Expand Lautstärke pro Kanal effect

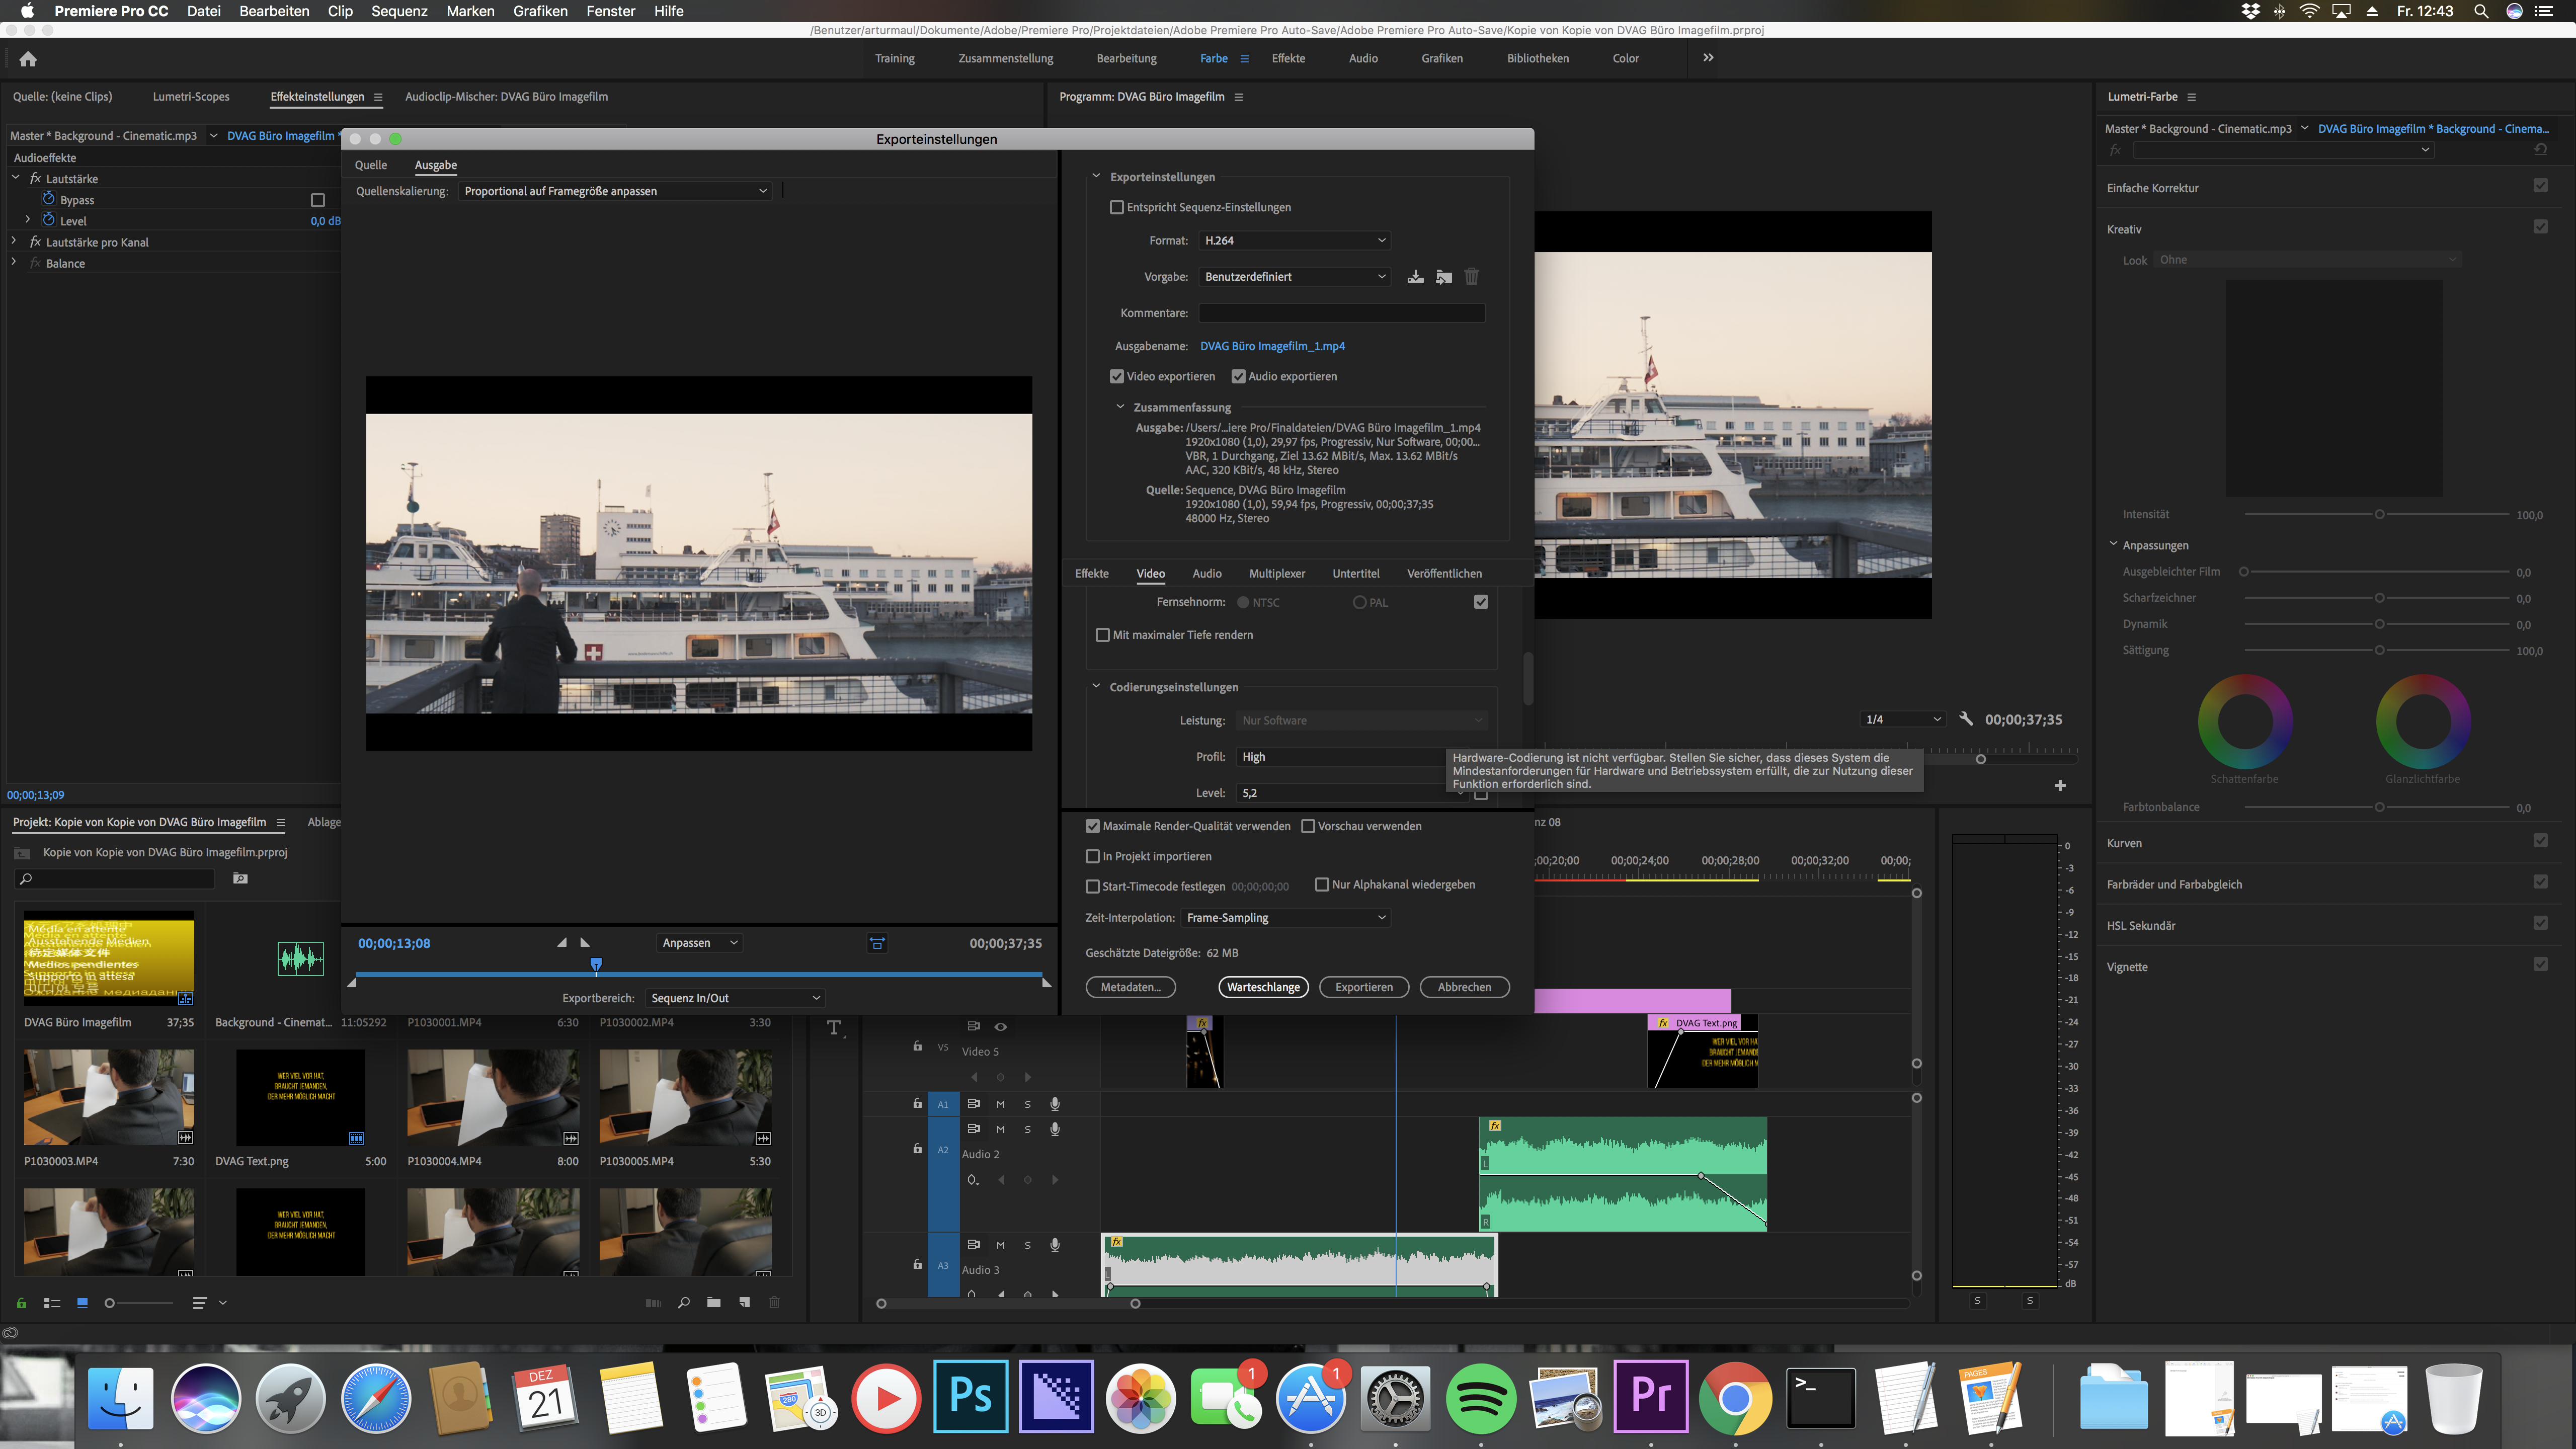point(14,241)
